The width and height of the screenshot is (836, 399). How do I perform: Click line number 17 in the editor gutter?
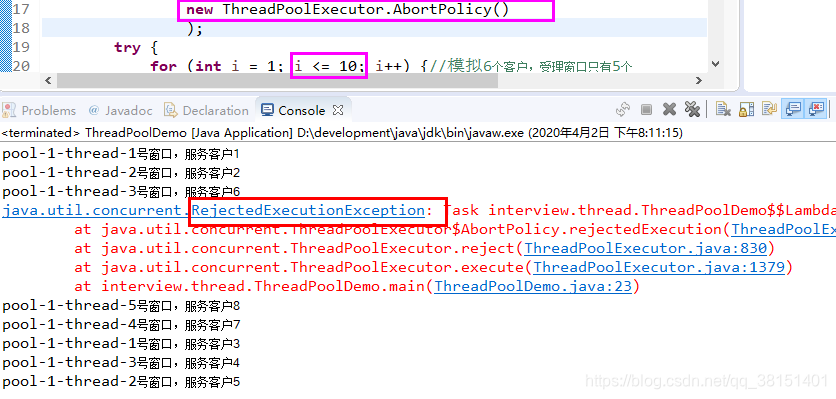[x=20, y=9]
